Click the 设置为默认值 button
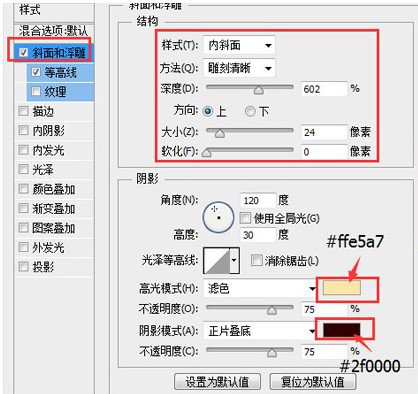This screenshot has height=394, width=418. 217,382
